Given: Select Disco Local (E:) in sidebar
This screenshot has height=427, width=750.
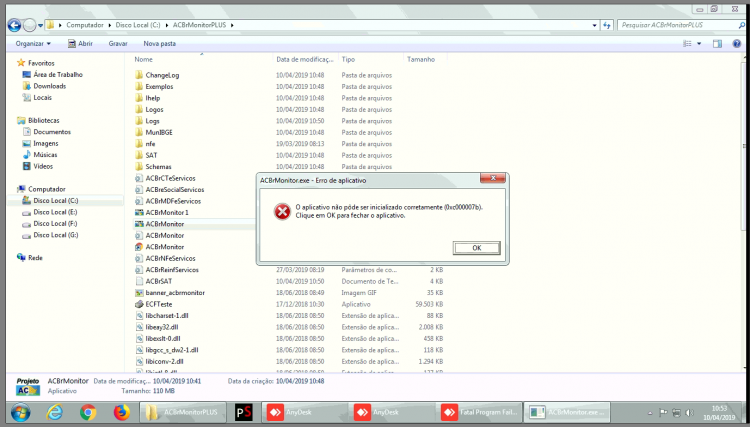Looking at the screenshot, I should (55, 212).
